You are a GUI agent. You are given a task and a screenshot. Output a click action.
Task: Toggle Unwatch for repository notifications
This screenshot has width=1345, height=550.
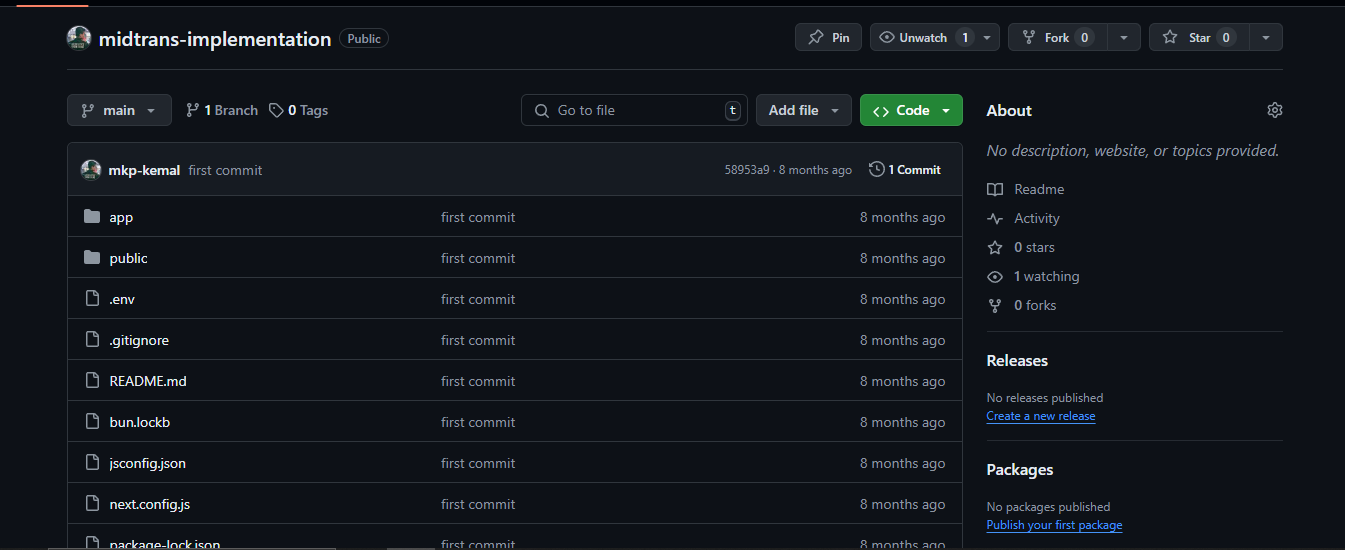point(923,38)
